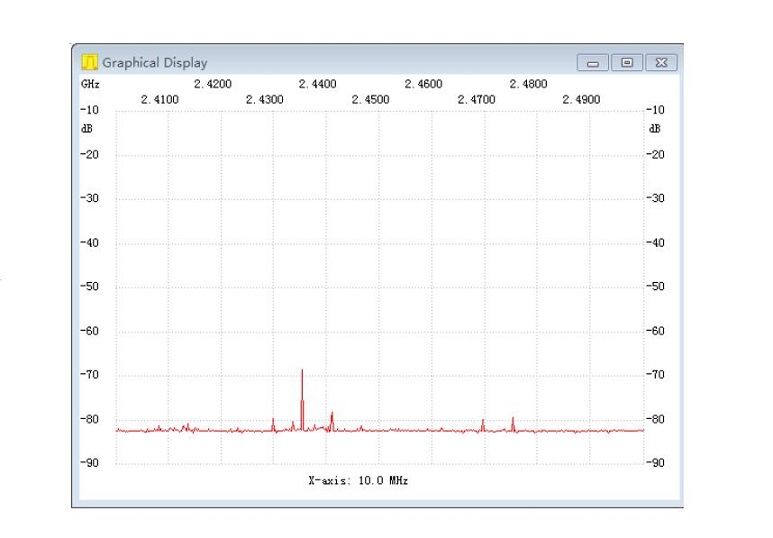Click the right -60 dB scale label
773x538 pixels.
click(655, 331)
